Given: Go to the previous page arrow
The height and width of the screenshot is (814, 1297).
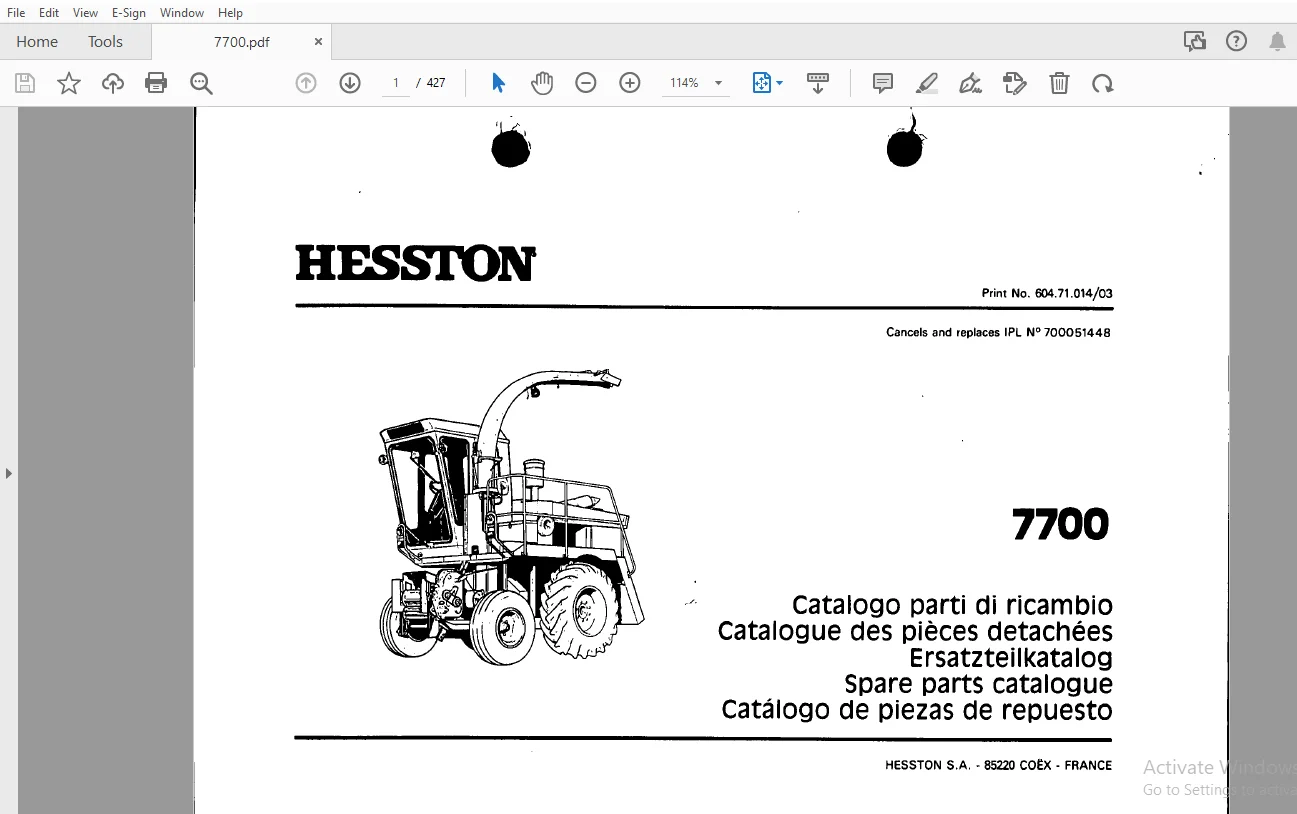Looking at the screenshot, I should [306, 83].
